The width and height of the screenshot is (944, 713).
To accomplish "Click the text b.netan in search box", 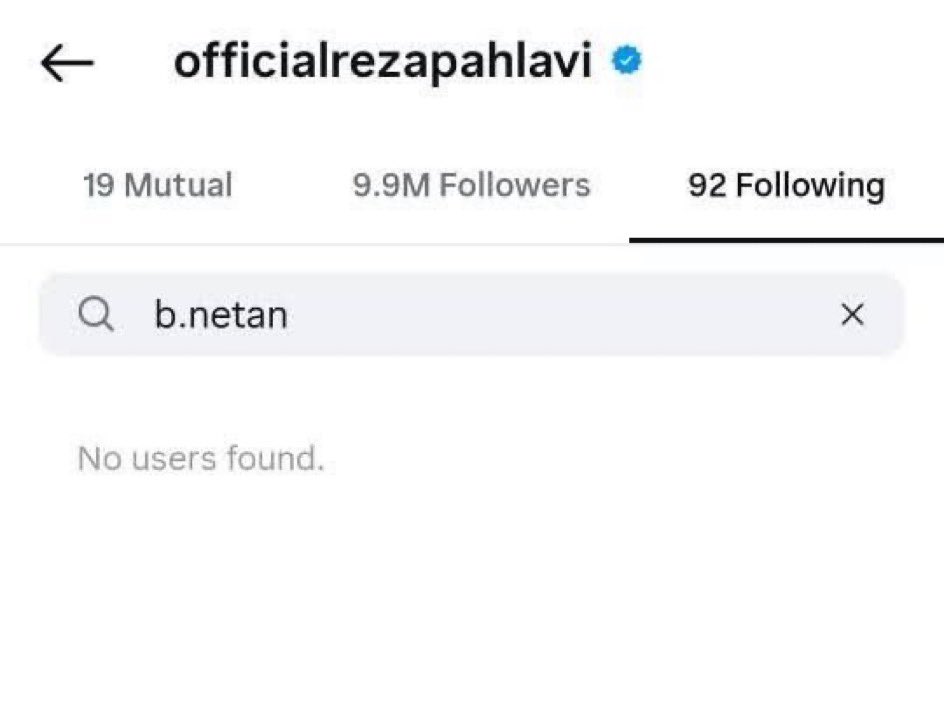I will 221,315.
